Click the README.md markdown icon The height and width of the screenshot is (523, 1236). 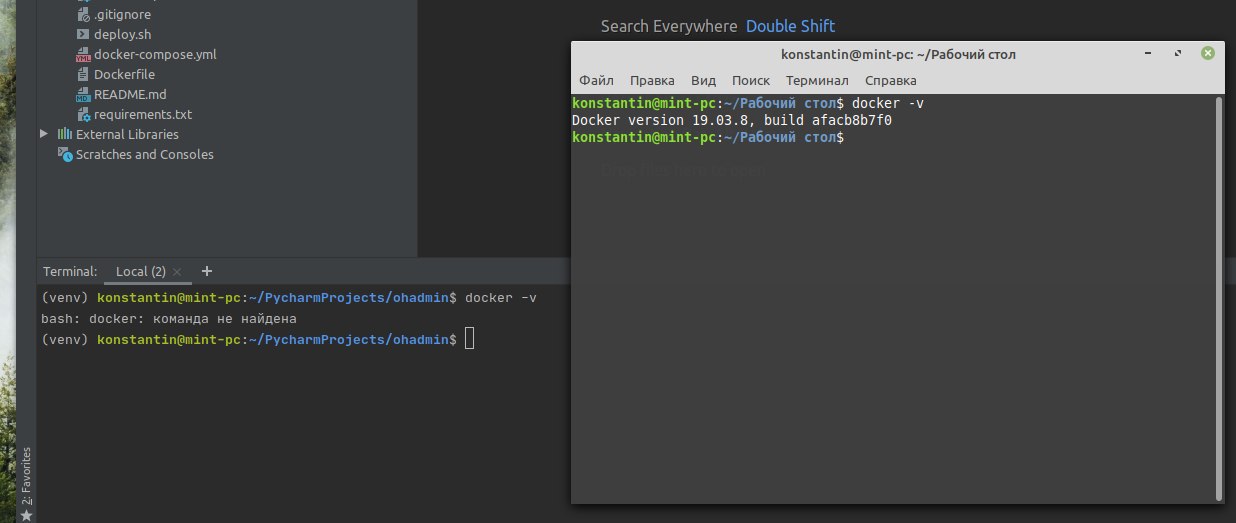pos(84,95)
